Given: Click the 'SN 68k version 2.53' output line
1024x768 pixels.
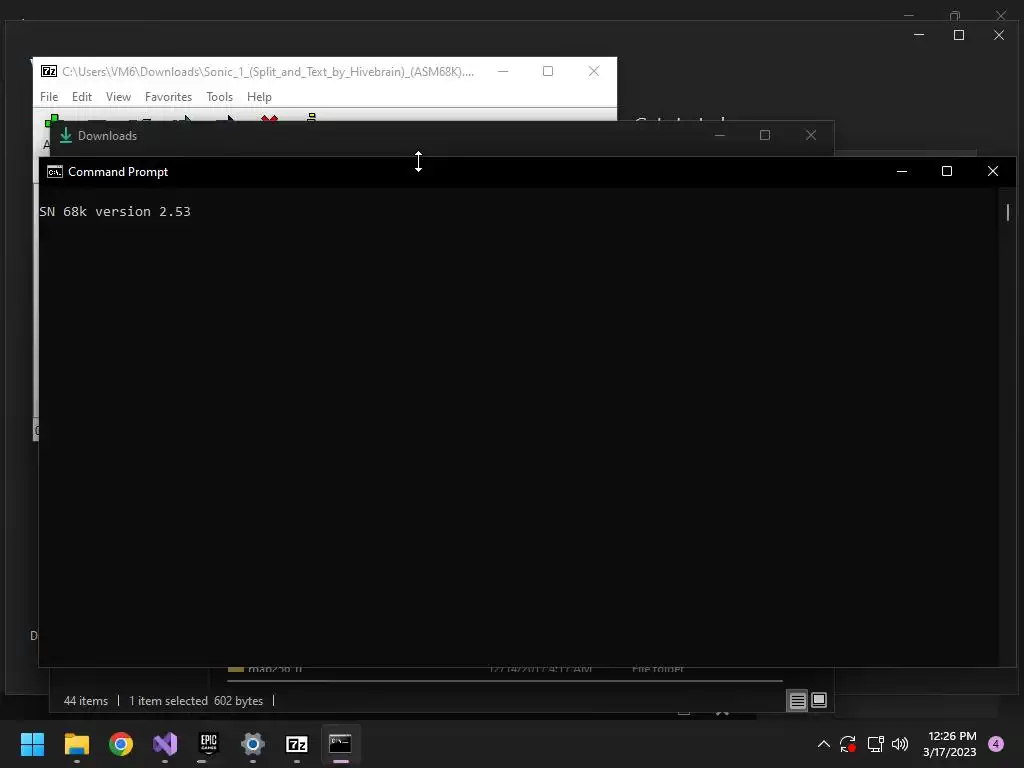Looking at the screenshot, I should pyautogui.click(x=115, y=212).
